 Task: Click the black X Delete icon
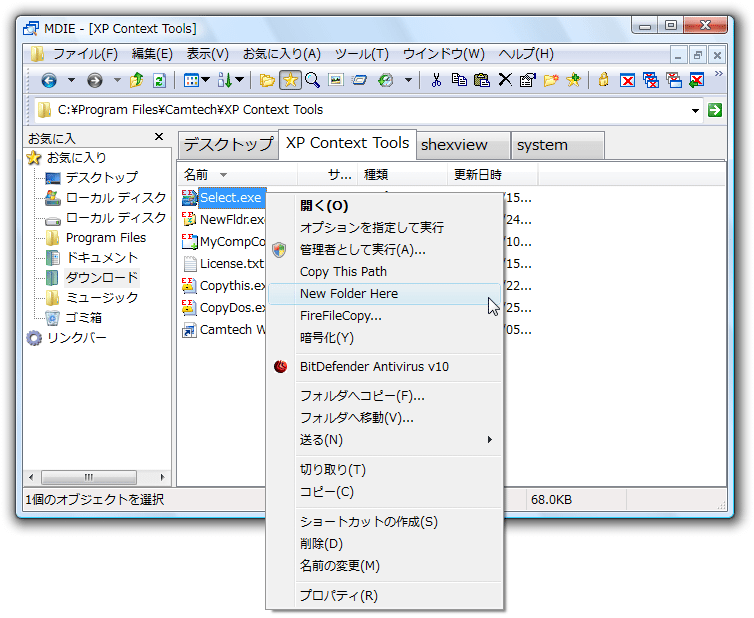pos(505,80)
